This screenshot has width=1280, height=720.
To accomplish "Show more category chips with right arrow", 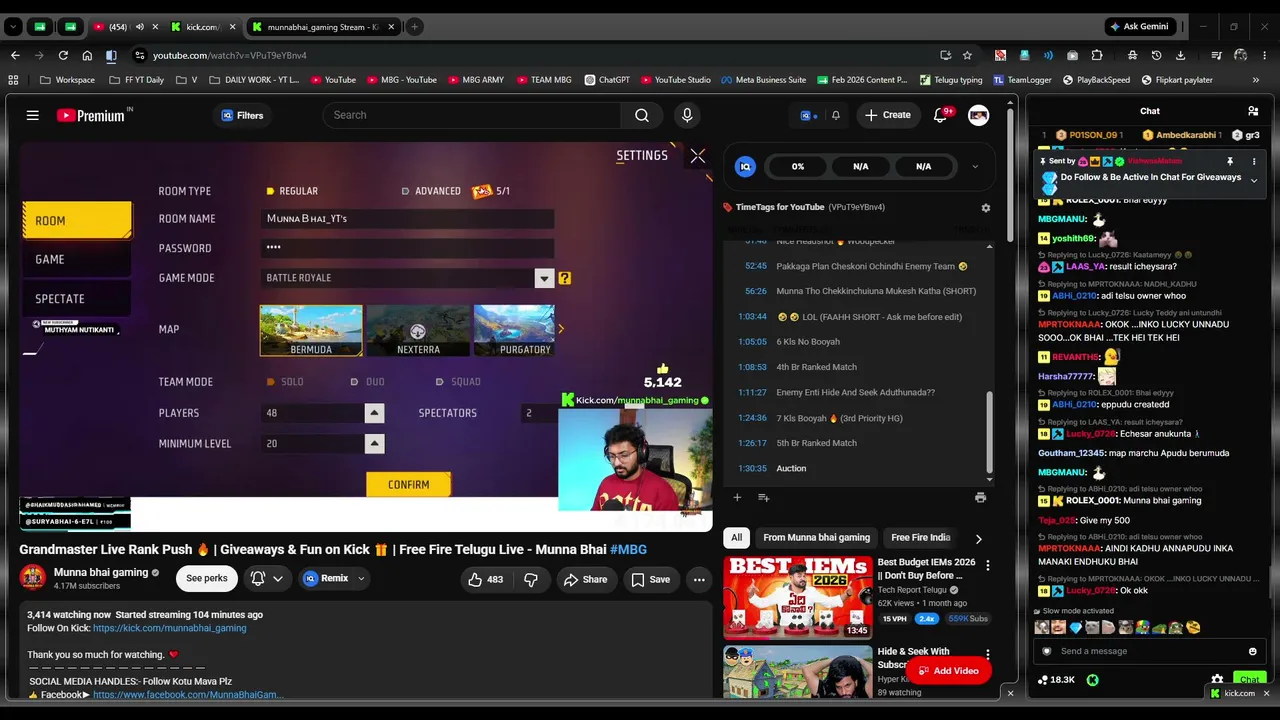I will point(978,538).
